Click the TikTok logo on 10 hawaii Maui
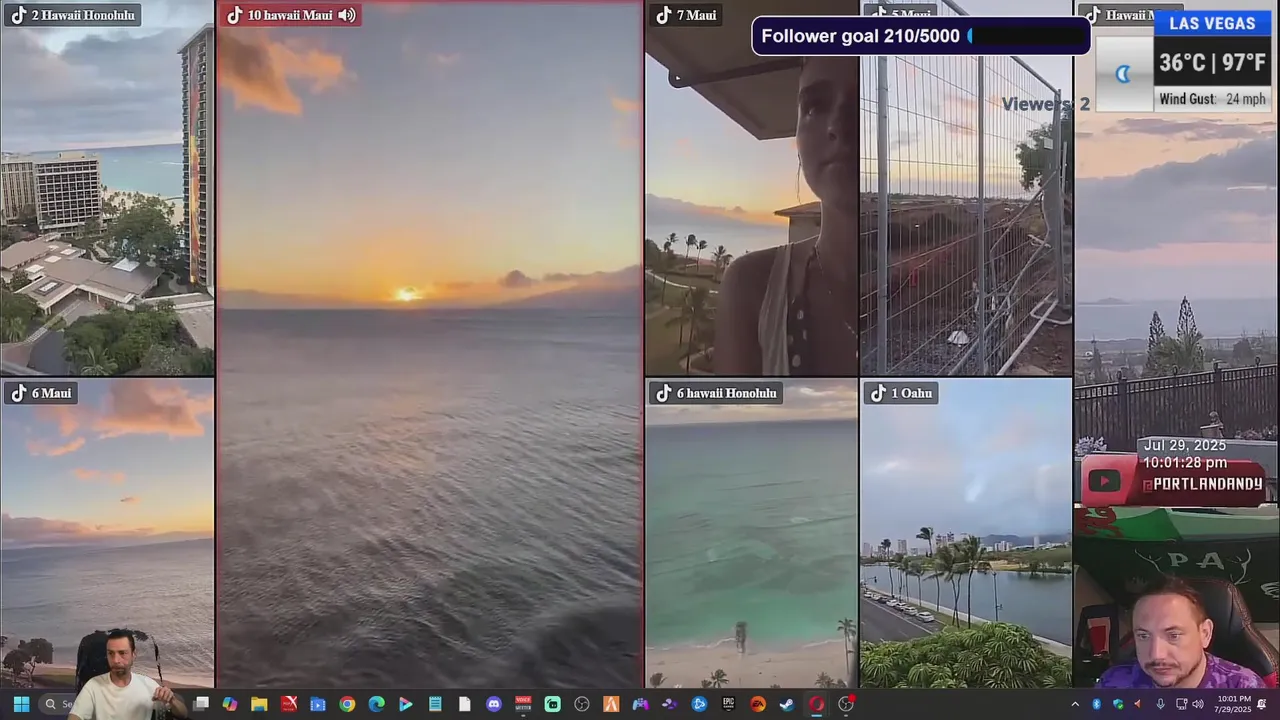This screenshot has width=1280, height=720. point(234,15)
